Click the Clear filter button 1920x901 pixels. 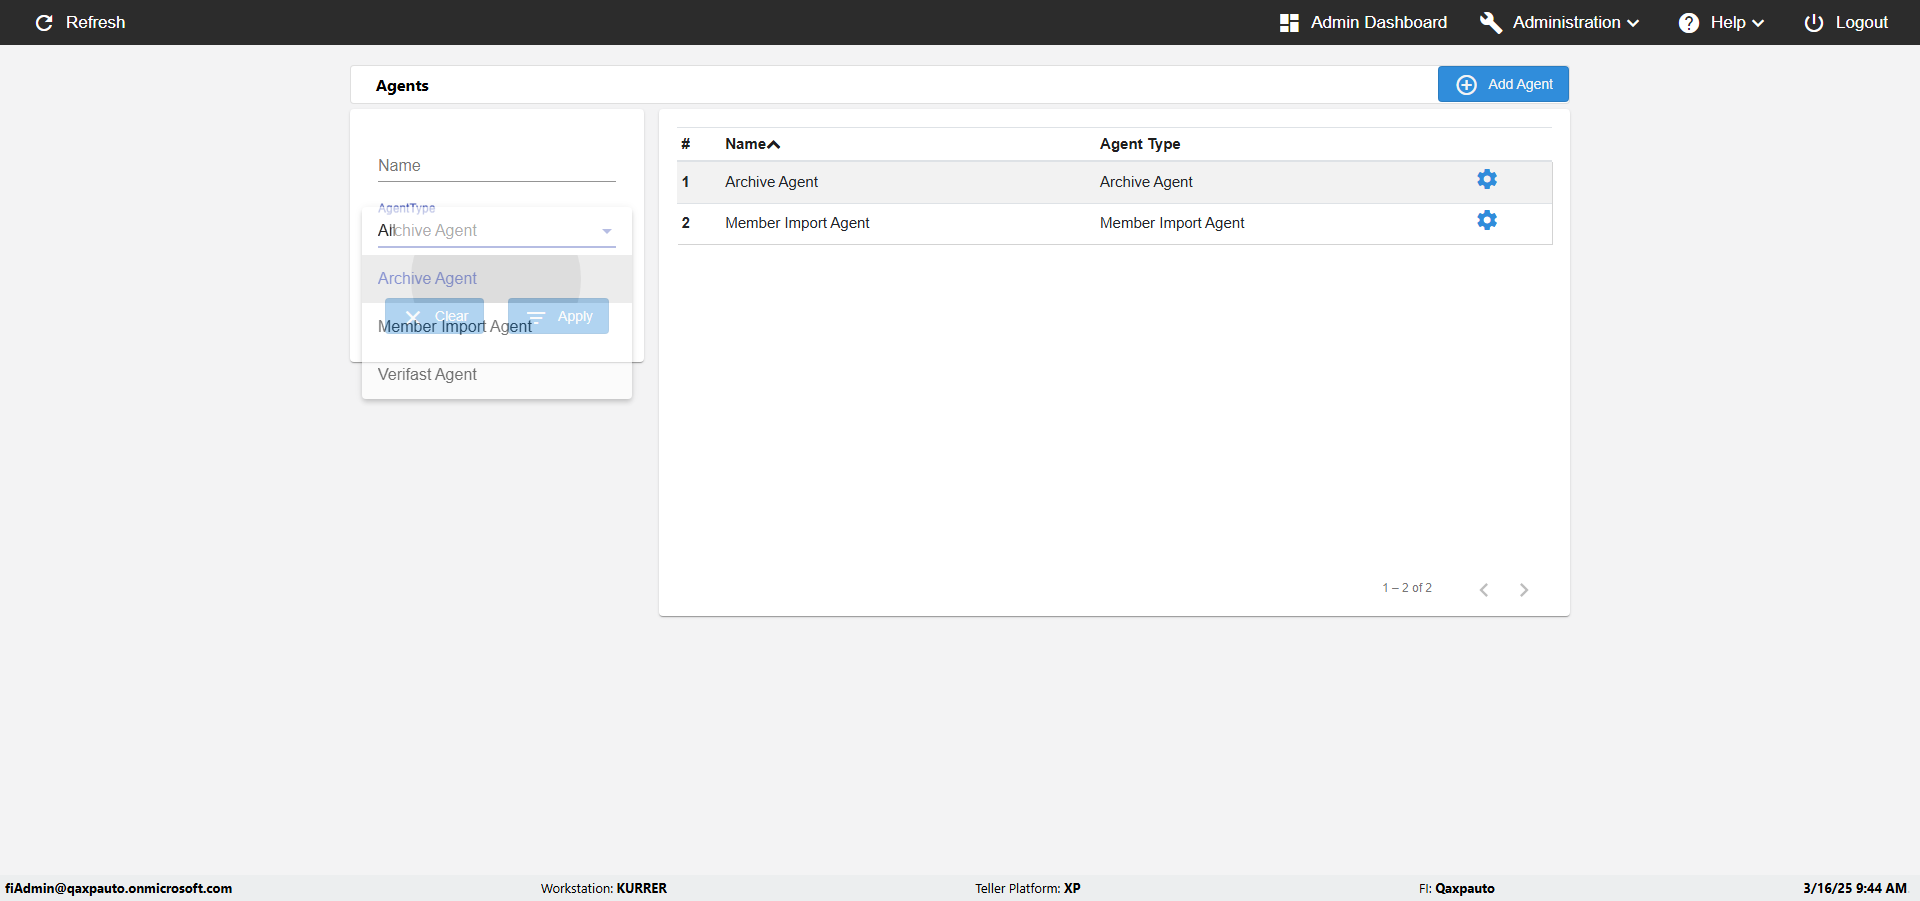pos(434,316)
